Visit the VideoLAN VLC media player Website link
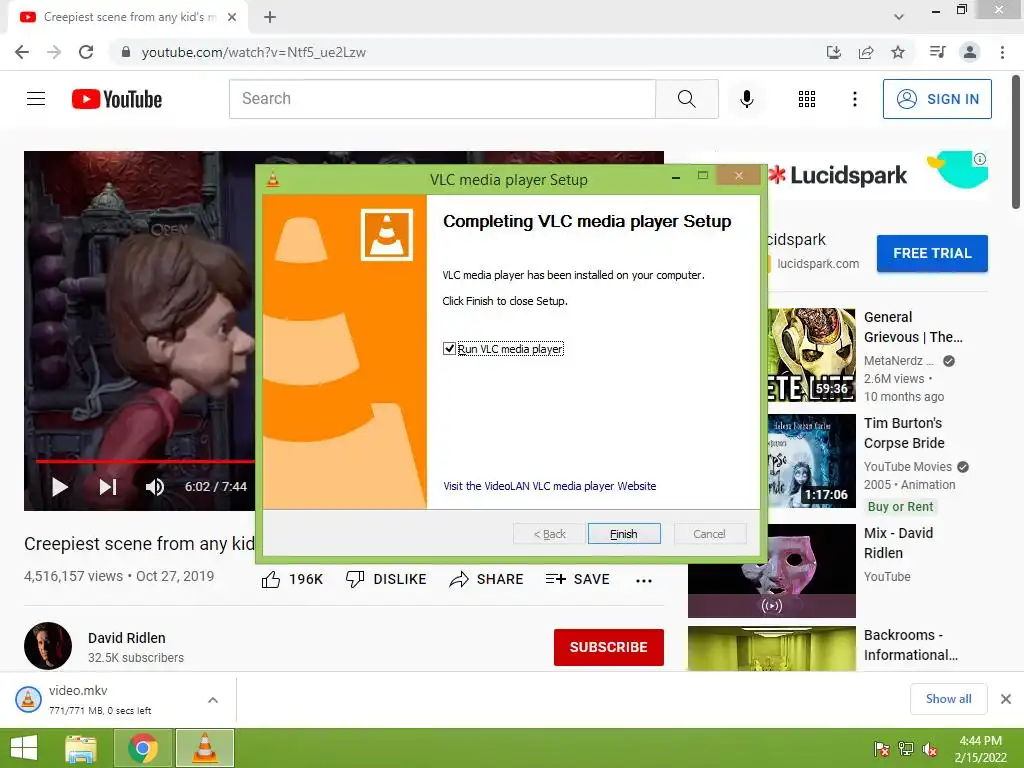The width and height of the screenshot is (1024, 768). (550, 486)
